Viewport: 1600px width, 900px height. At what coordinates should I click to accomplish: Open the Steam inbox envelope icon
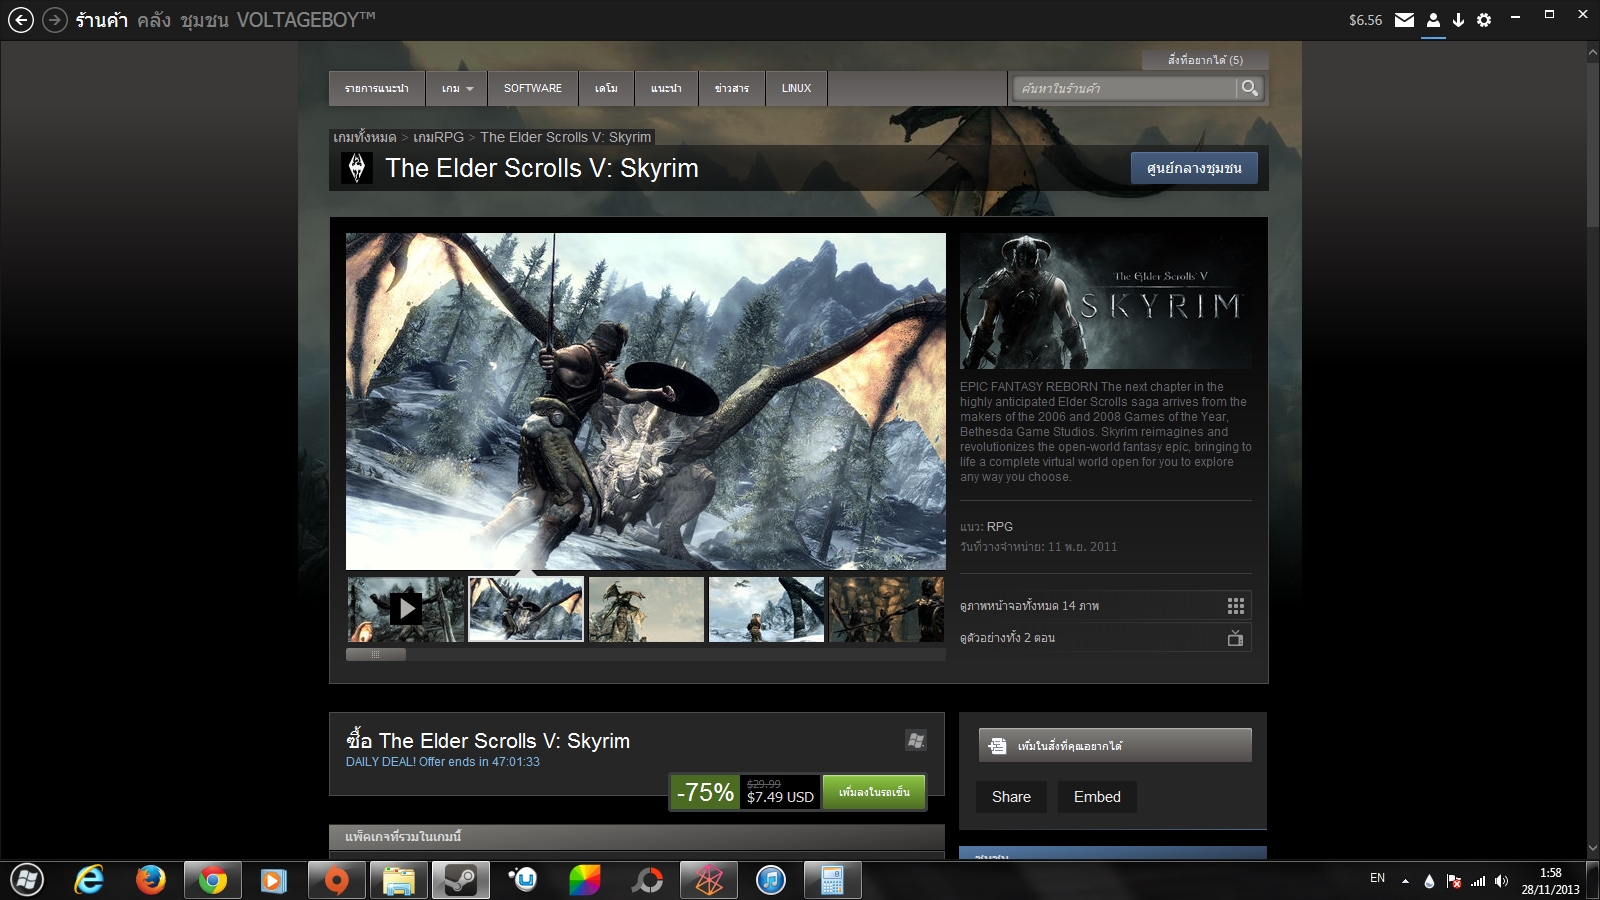tap(1404, 20)
